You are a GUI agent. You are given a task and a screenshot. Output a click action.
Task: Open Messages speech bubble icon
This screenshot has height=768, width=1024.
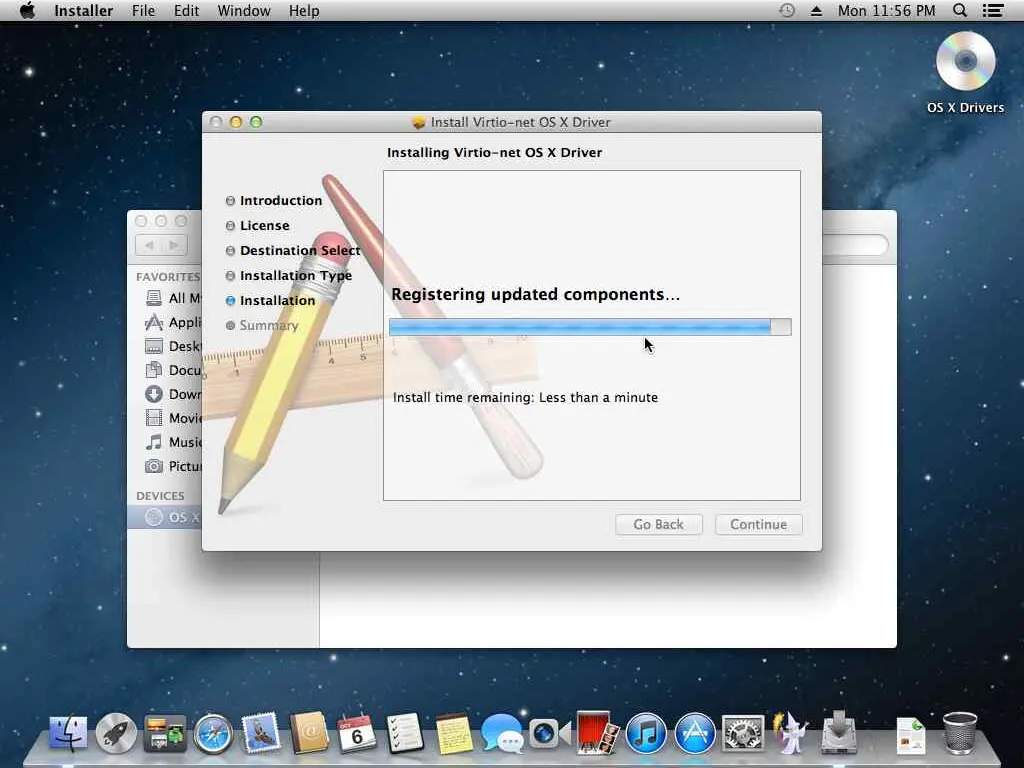point(502,733)
